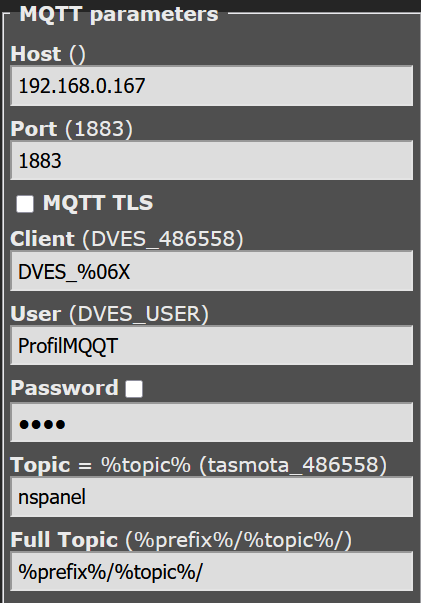Focus the masked Password input field
The height and width of the screenshot is (603, 421).
pos(211,422)
